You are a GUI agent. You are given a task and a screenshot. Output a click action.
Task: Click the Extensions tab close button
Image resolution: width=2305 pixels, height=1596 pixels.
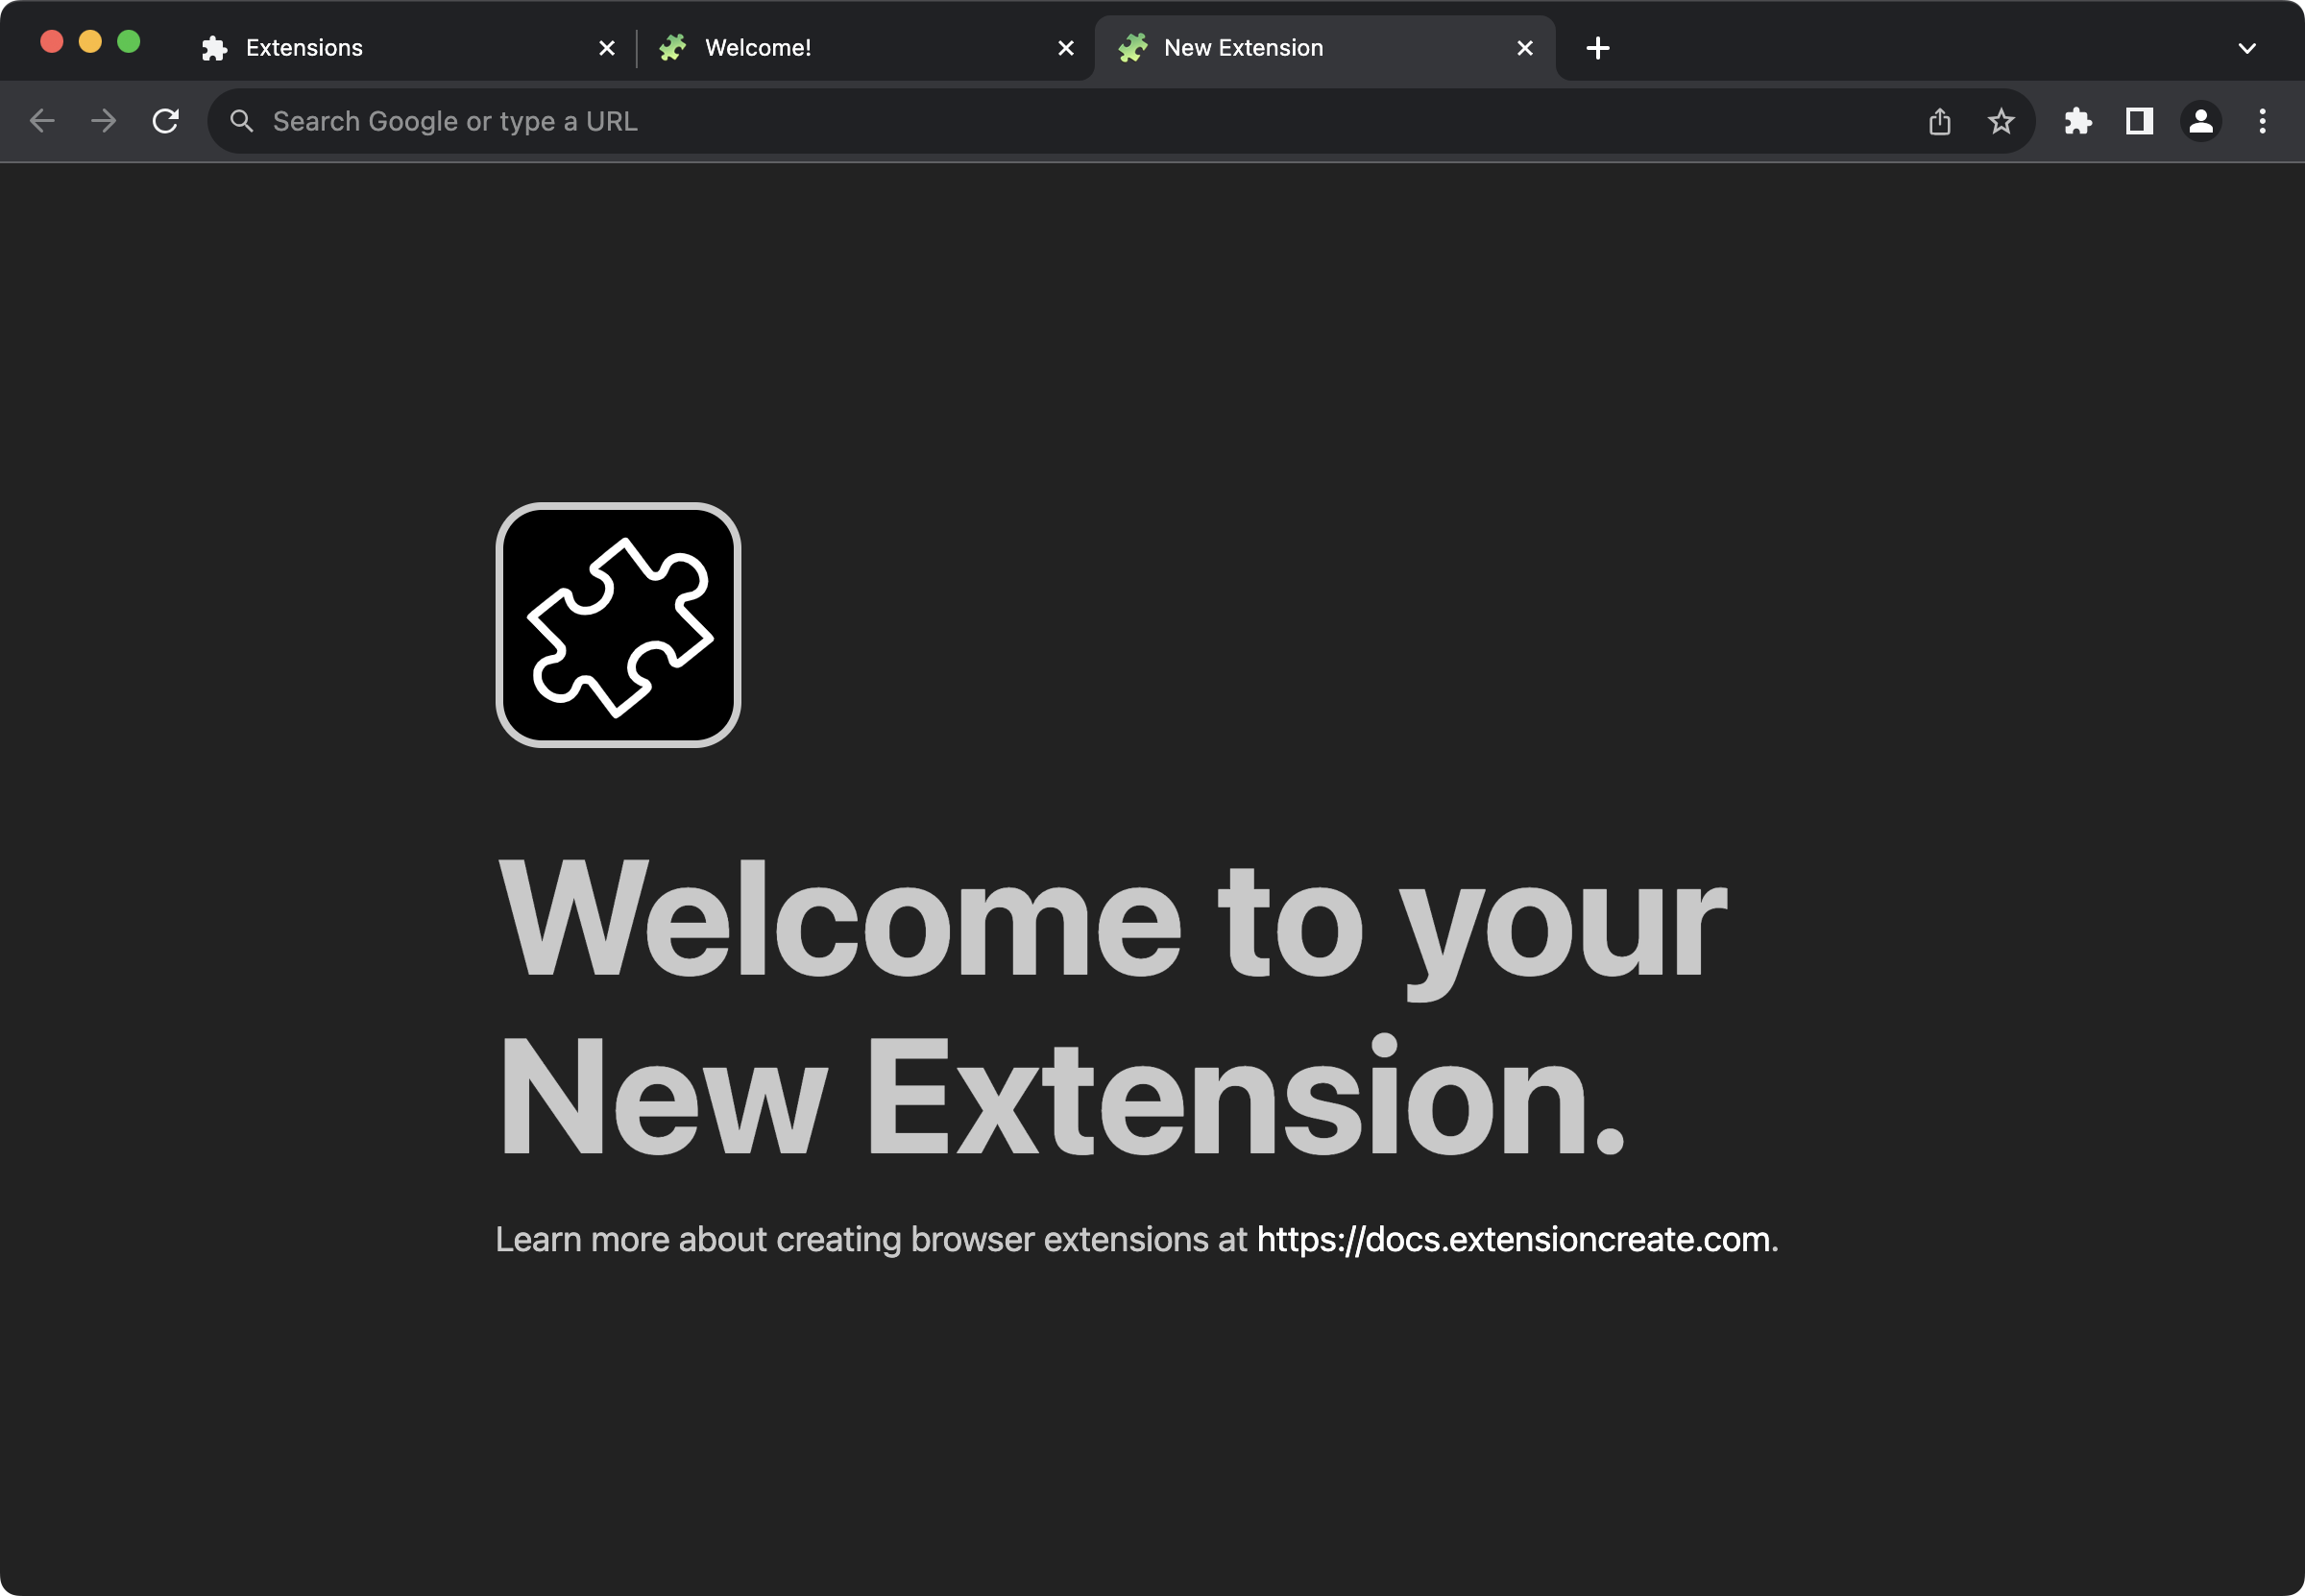(604, 47)
